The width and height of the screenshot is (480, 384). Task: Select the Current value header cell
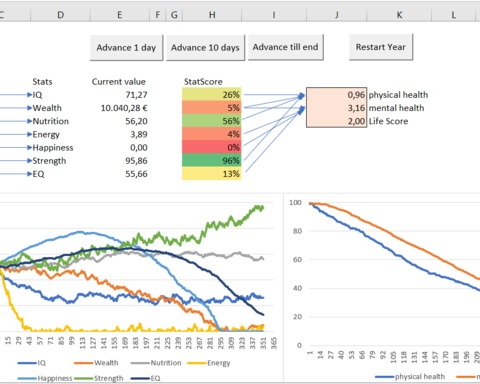point(119,82)
